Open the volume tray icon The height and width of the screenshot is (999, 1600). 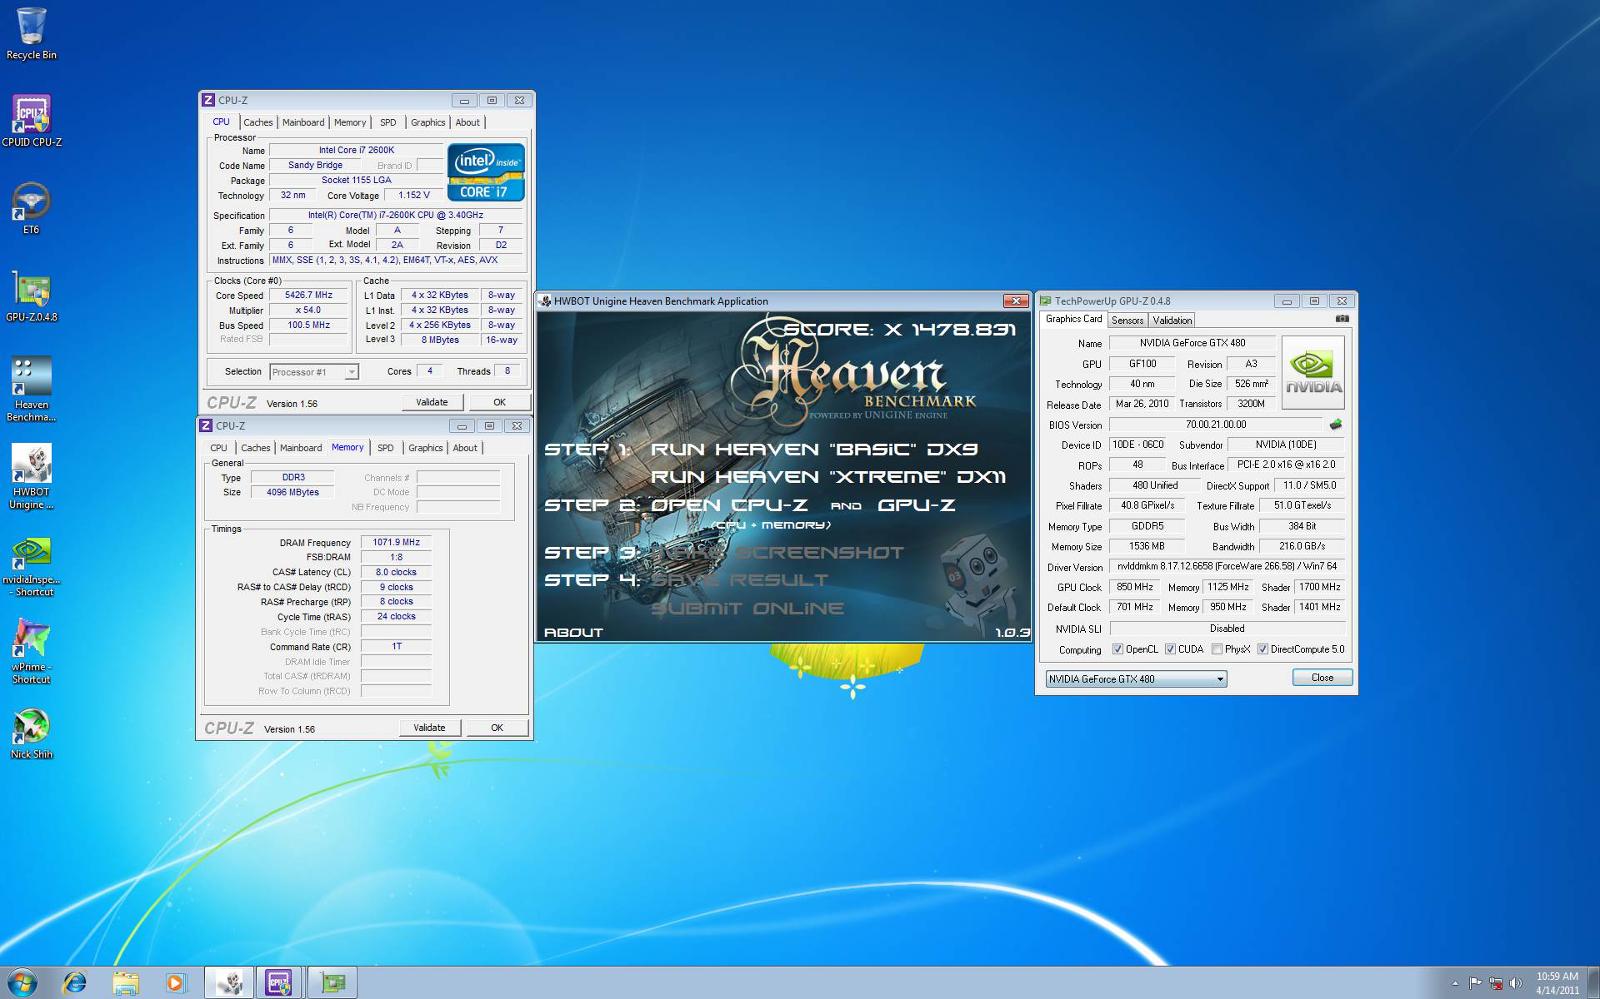1515,984
